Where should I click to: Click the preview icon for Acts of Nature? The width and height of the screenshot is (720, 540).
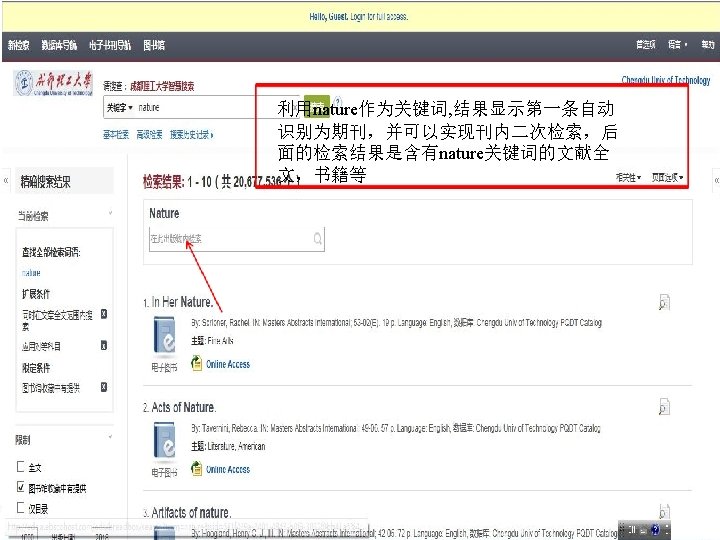point(664,407)
